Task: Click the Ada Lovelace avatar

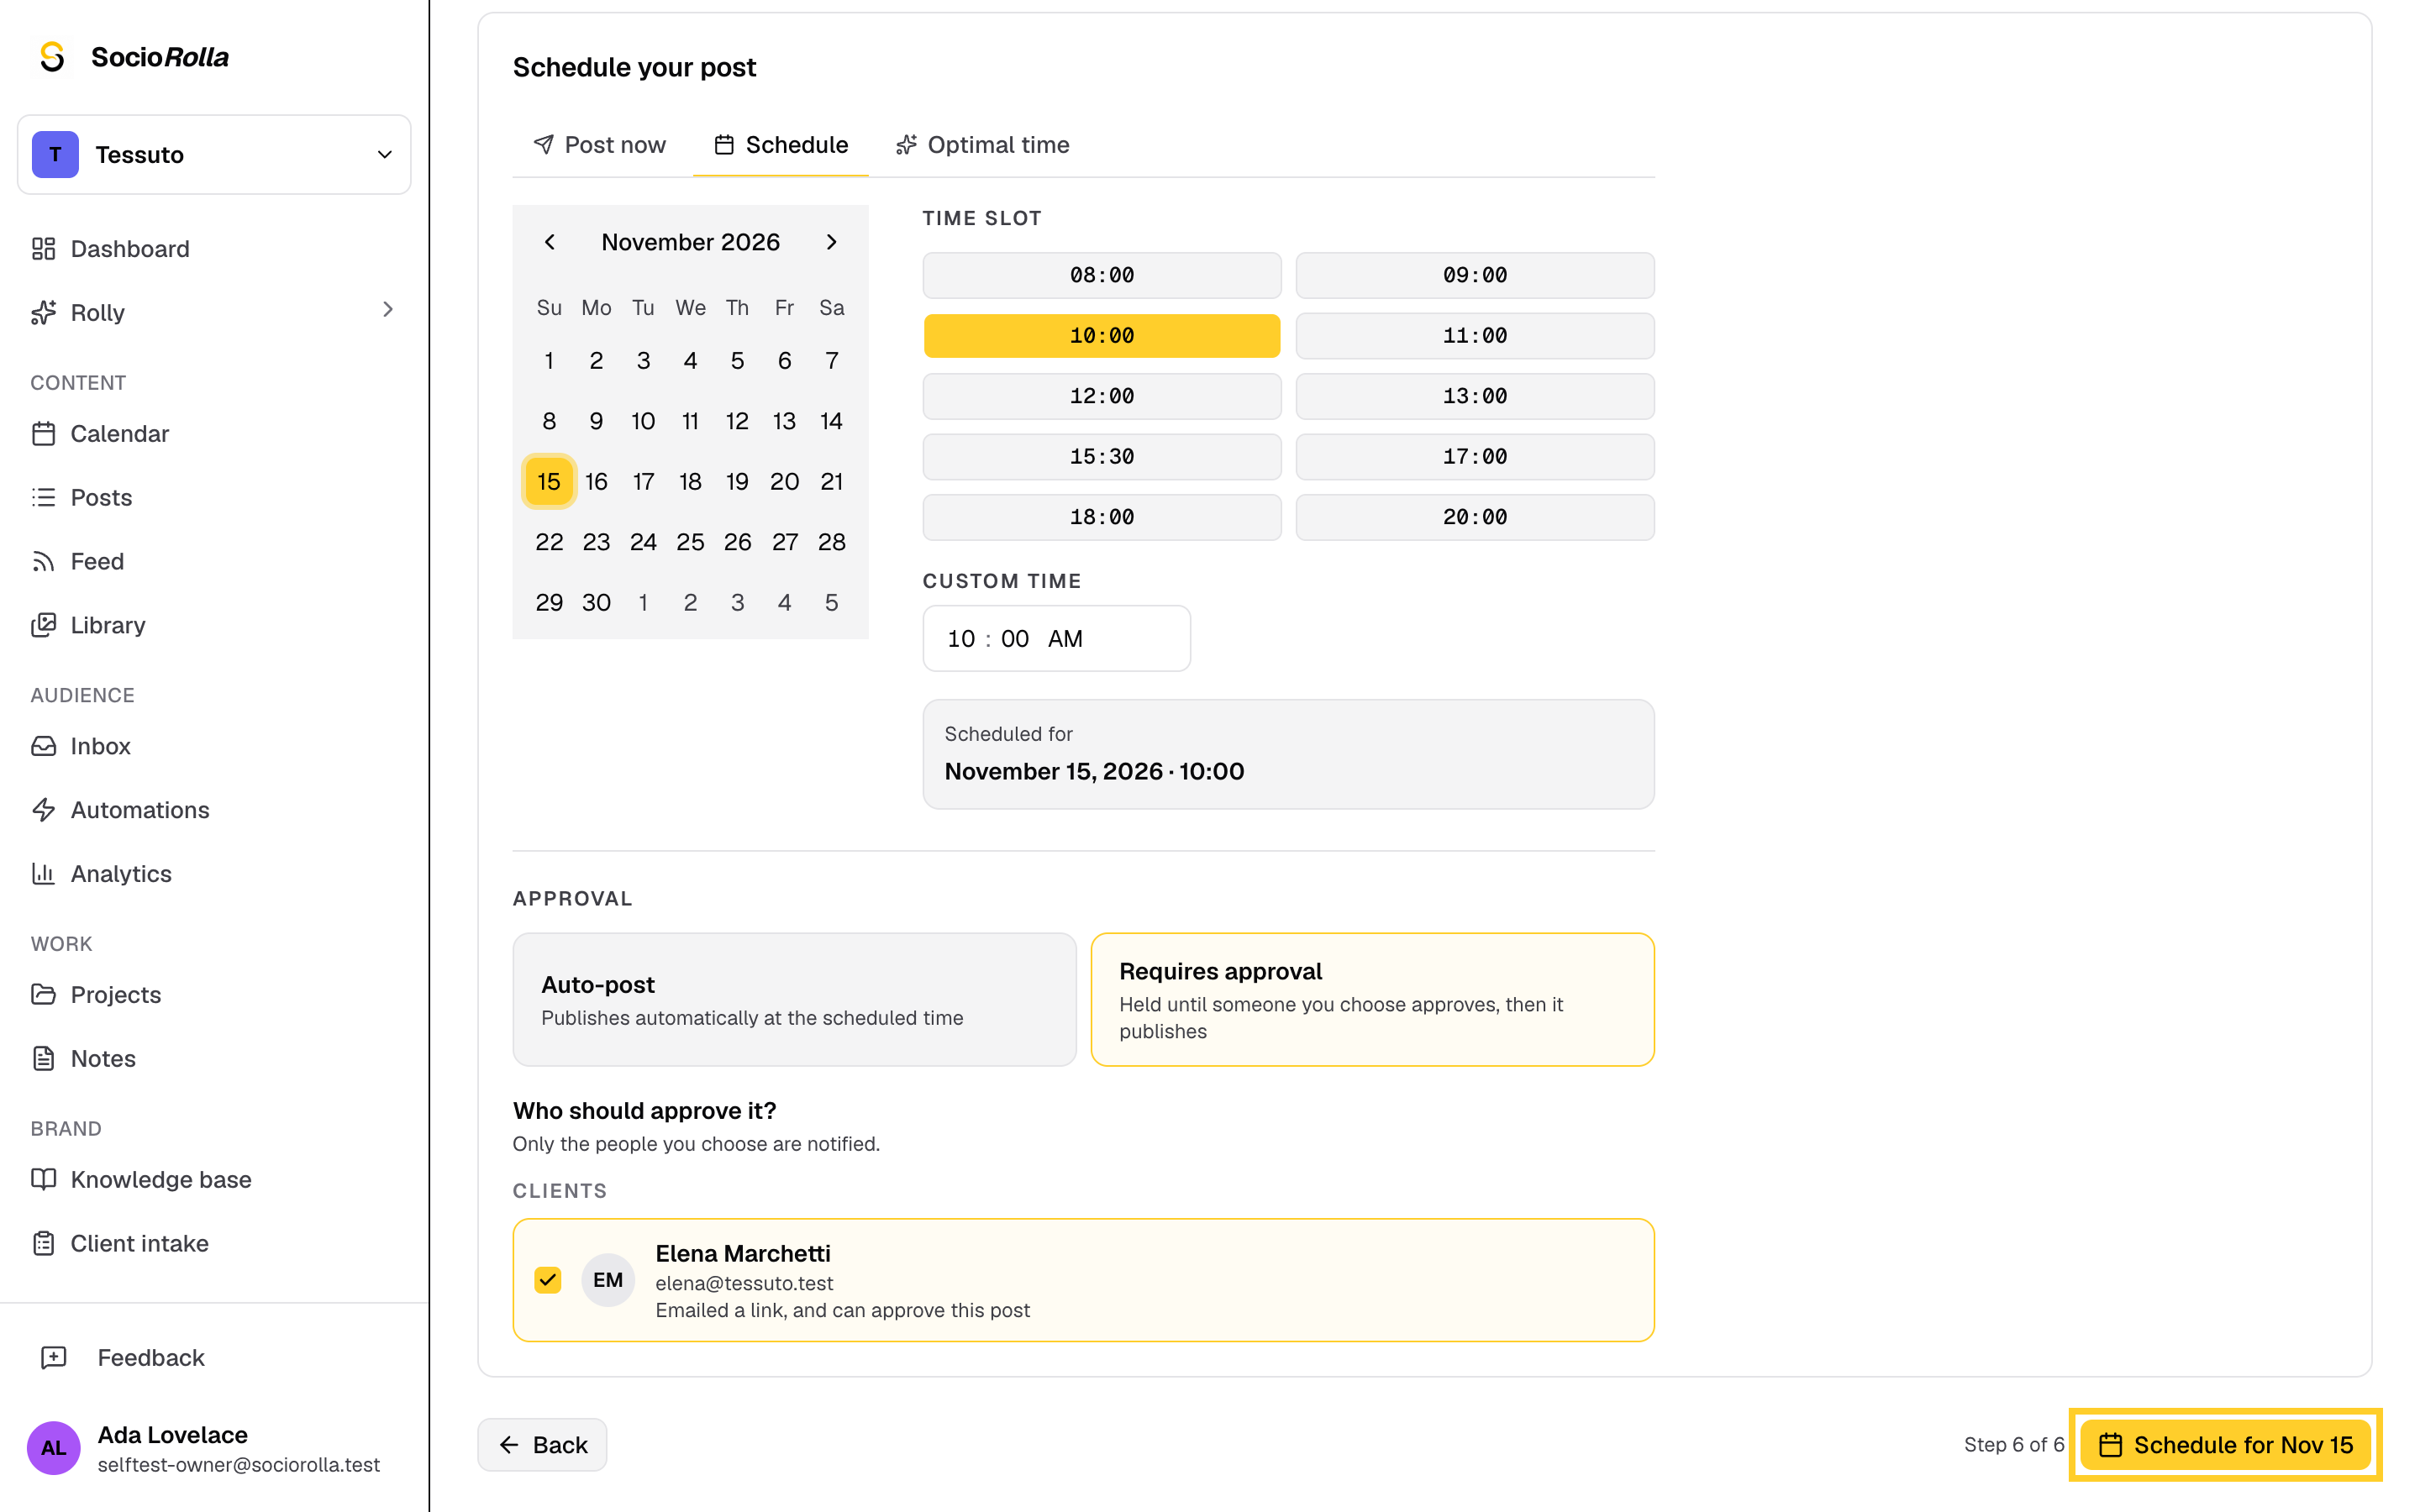Action: (x=53, y=1448)
